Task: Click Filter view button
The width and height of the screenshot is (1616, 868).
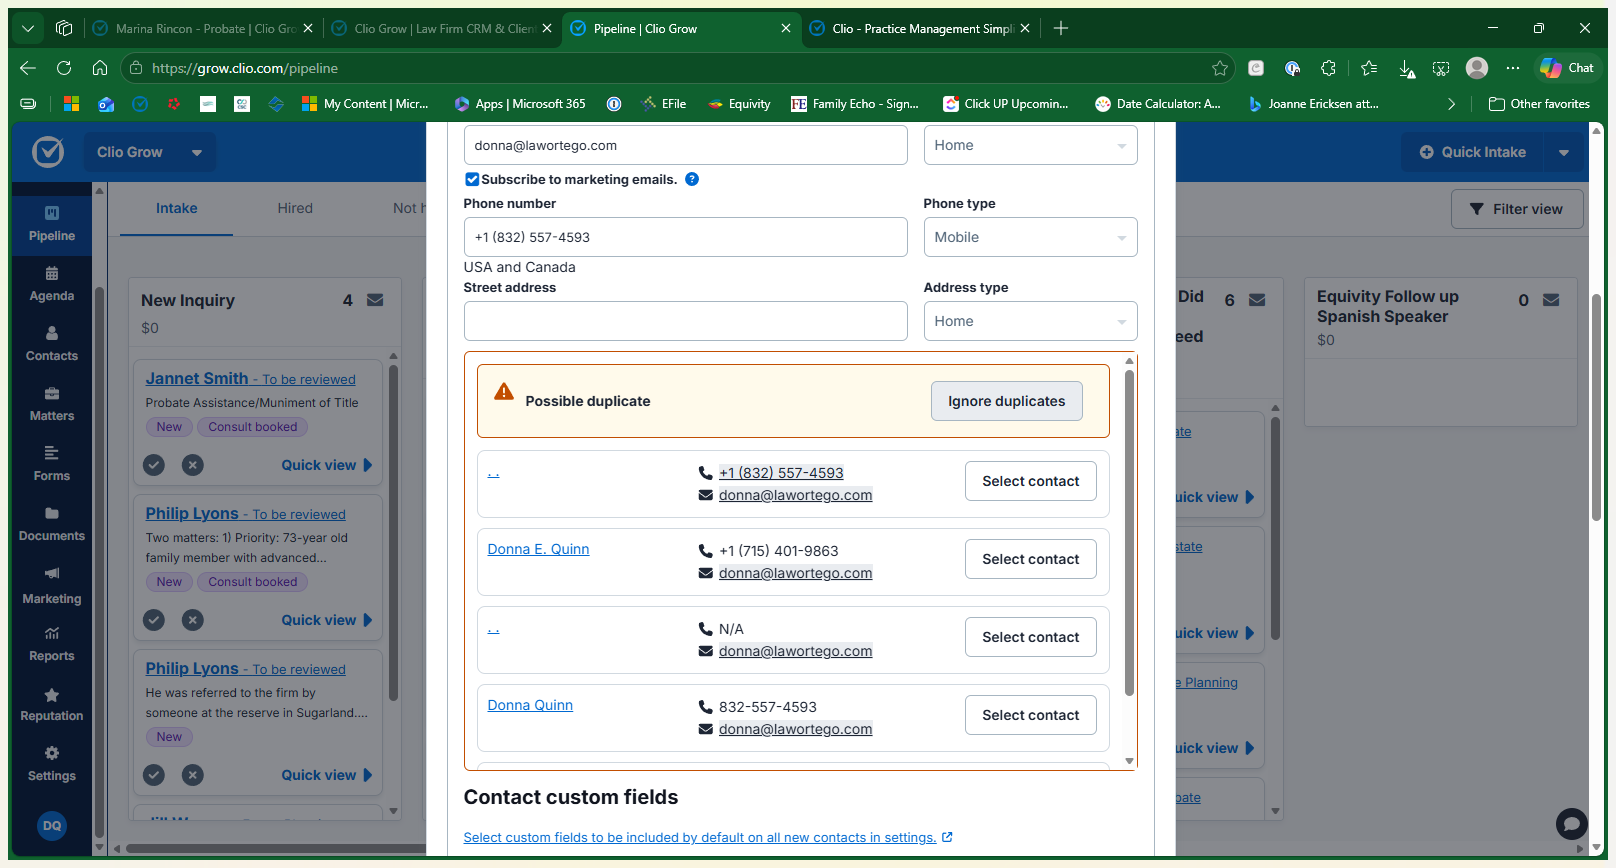Action: click(1517, 209)
